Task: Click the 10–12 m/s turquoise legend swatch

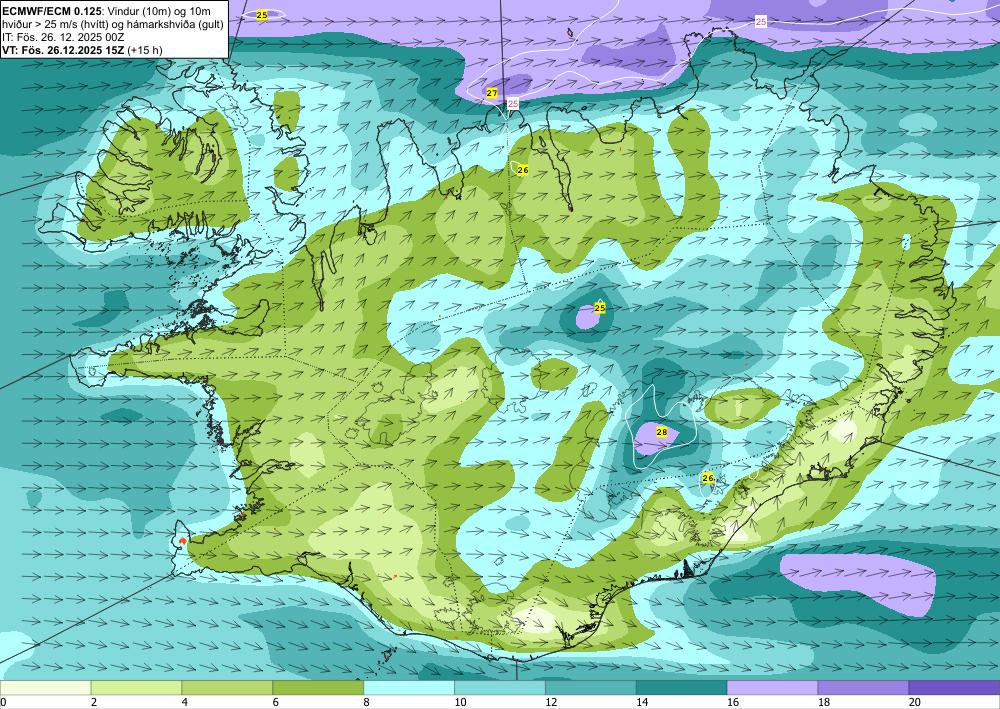Action: 500,688
